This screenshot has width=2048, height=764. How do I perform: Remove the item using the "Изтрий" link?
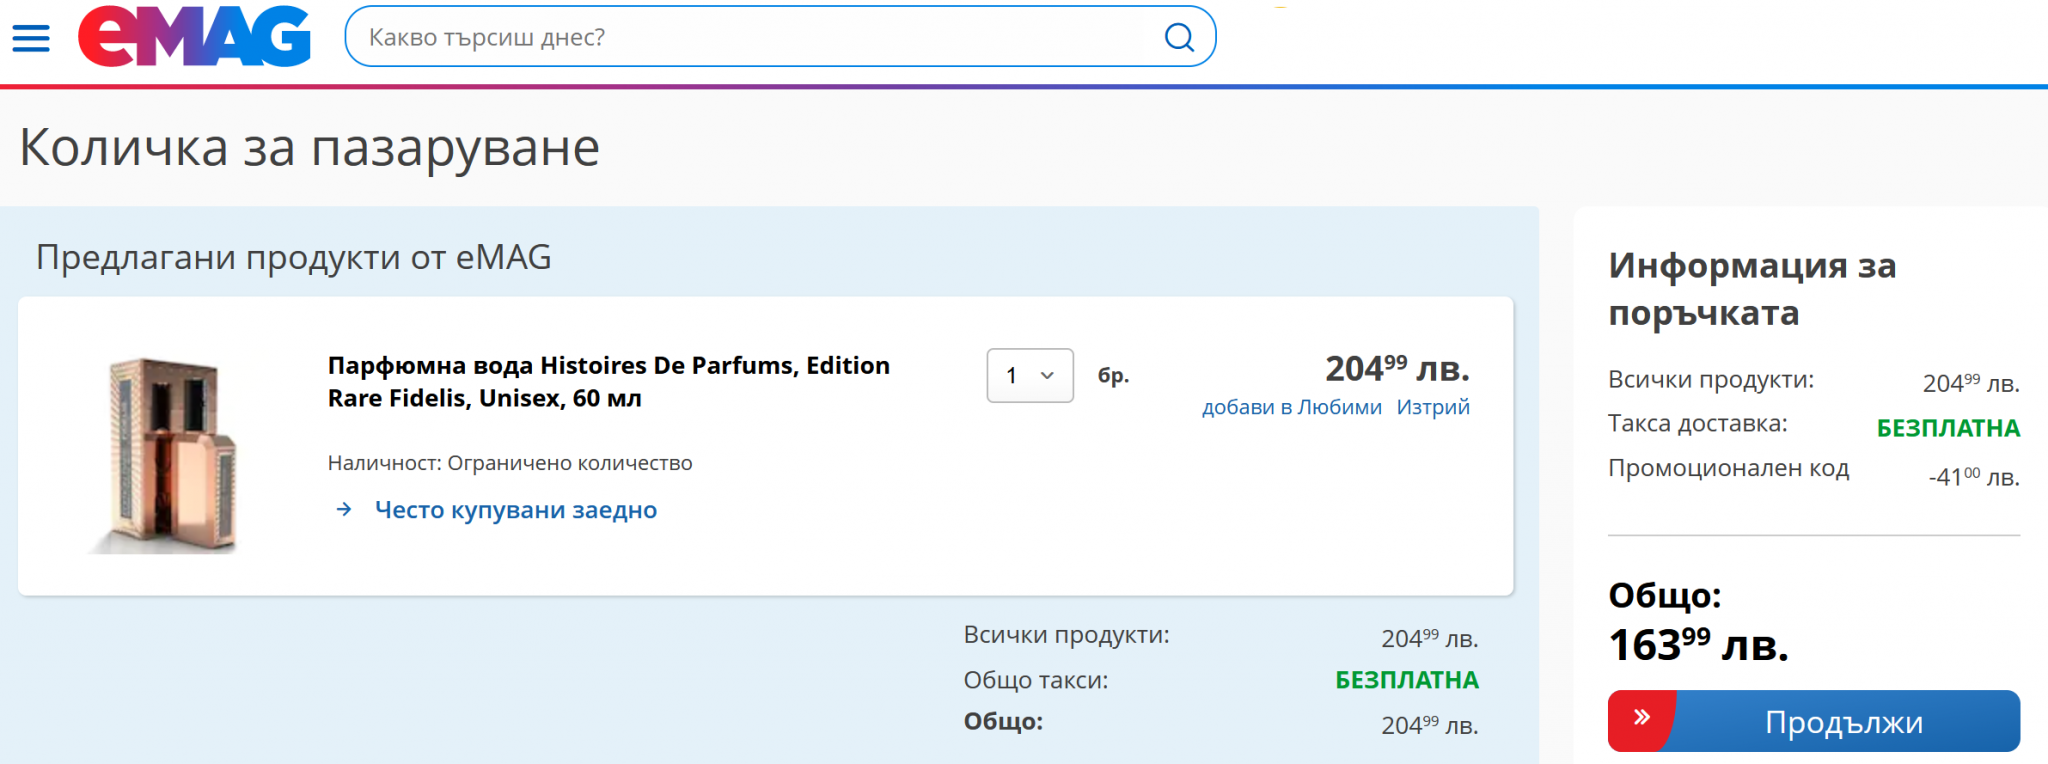(1432, 407)
